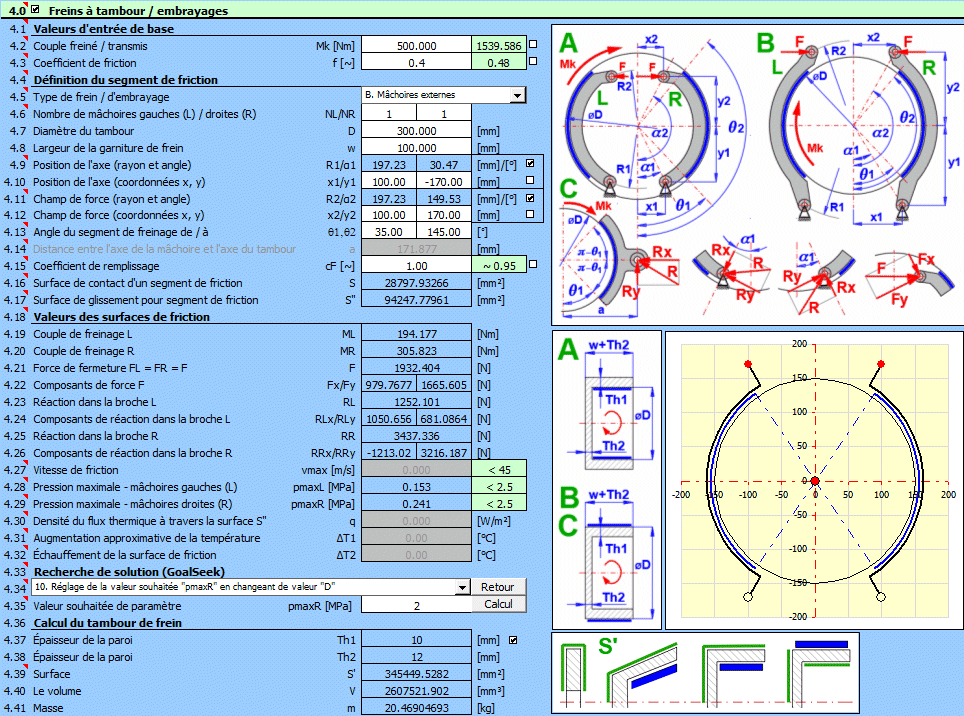The image size is (964, 716).
Task: Select the Le volume value 2607521.902
Action: tap(417, 691)
